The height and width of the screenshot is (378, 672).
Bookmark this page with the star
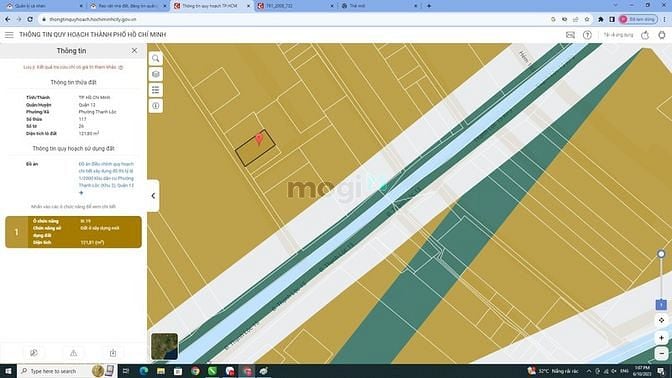(587, 19)
